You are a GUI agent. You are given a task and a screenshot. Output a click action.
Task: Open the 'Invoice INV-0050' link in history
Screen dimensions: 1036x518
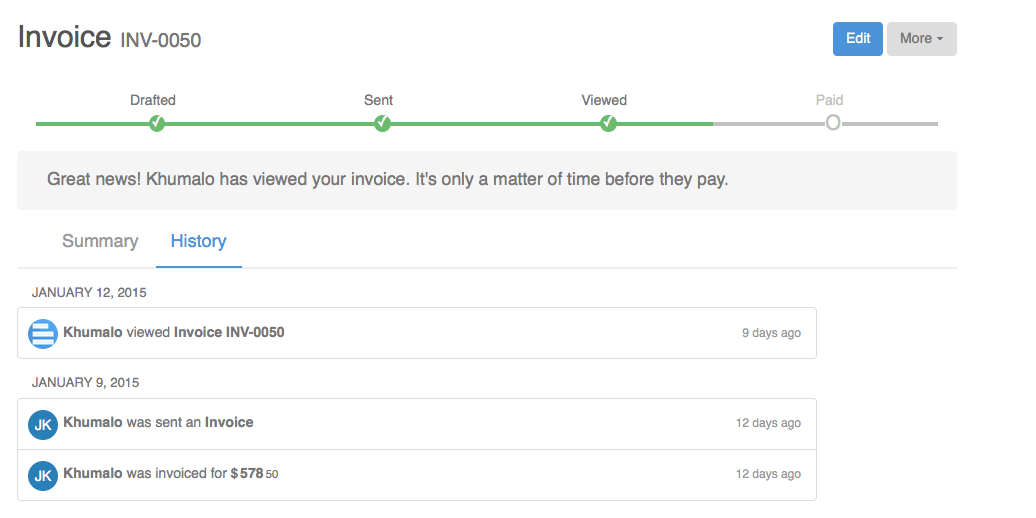click(229, 332)
